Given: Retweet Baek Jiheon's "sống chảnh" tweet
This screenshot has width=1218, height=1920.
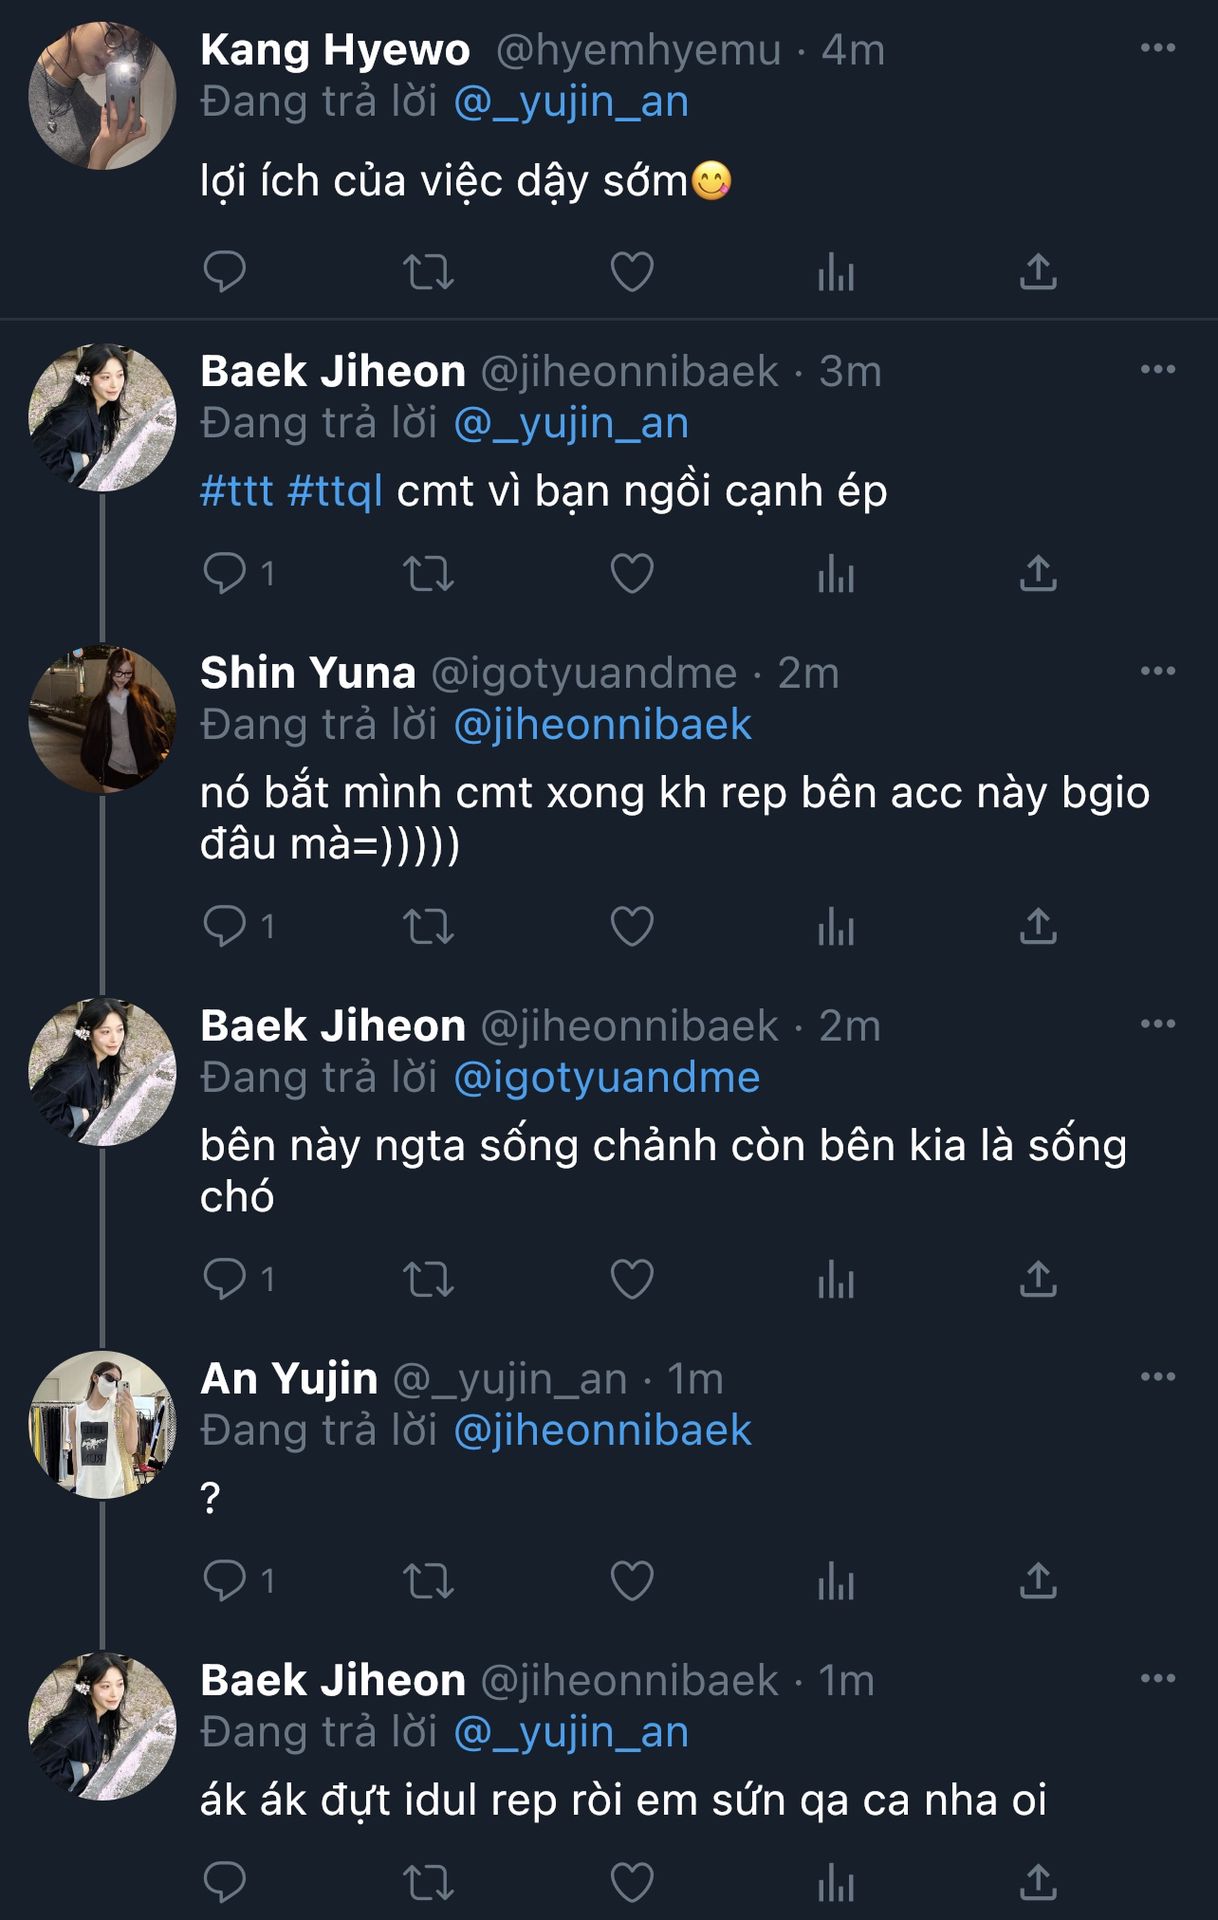Looking at the screenshot, I should point(428,1279).
